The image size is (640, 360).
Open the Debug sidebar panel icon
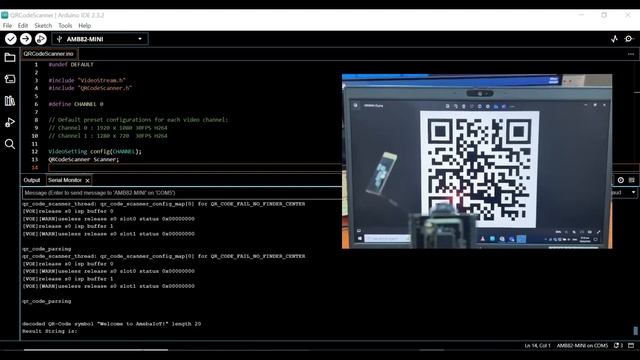[10, 122]
